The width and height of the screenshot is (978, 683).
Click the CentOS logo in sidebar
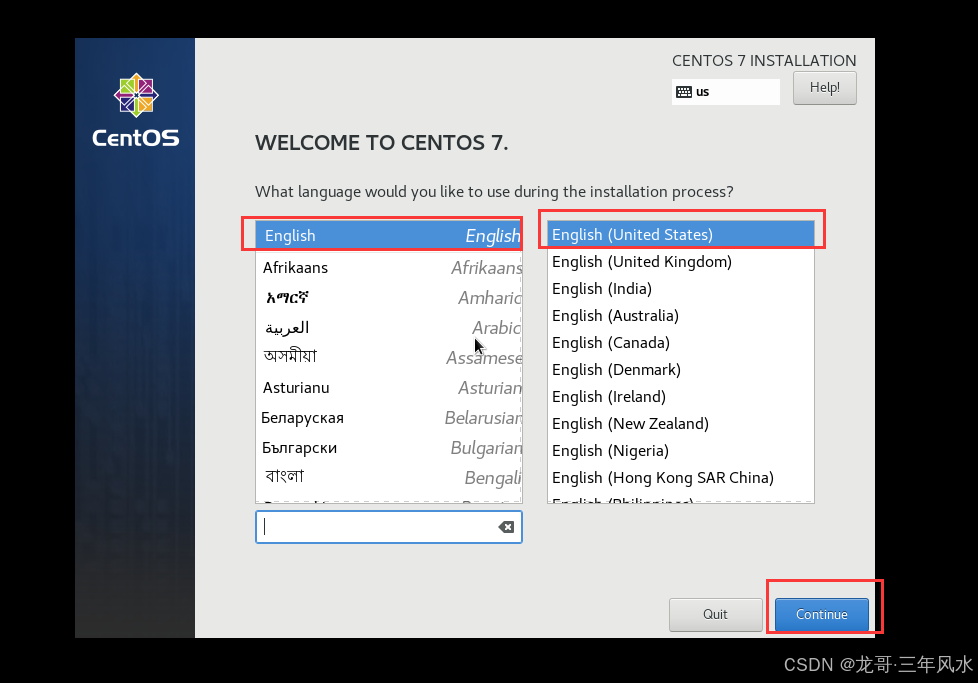click(136, 110)
